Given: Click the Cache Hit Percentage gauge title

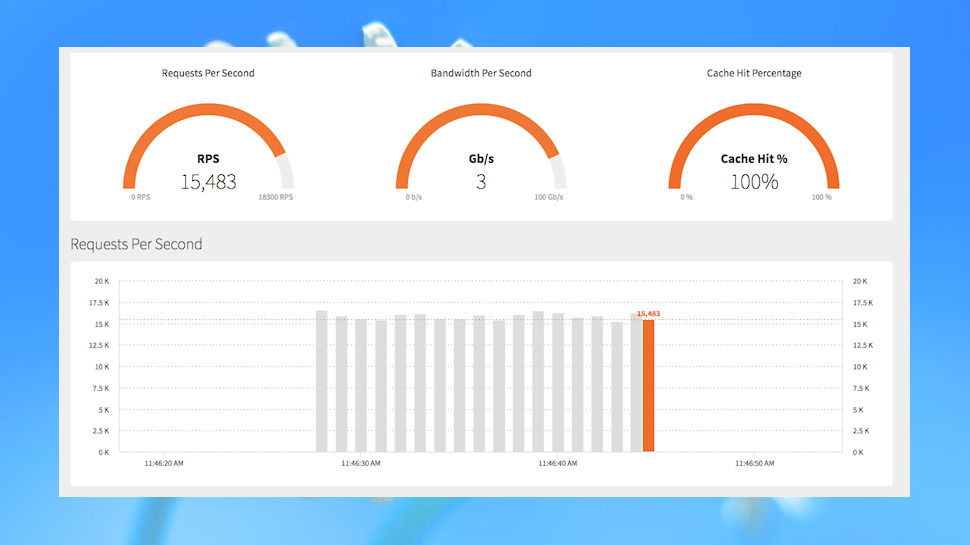Looking at the screenshot, I should [x=754, y=73].
